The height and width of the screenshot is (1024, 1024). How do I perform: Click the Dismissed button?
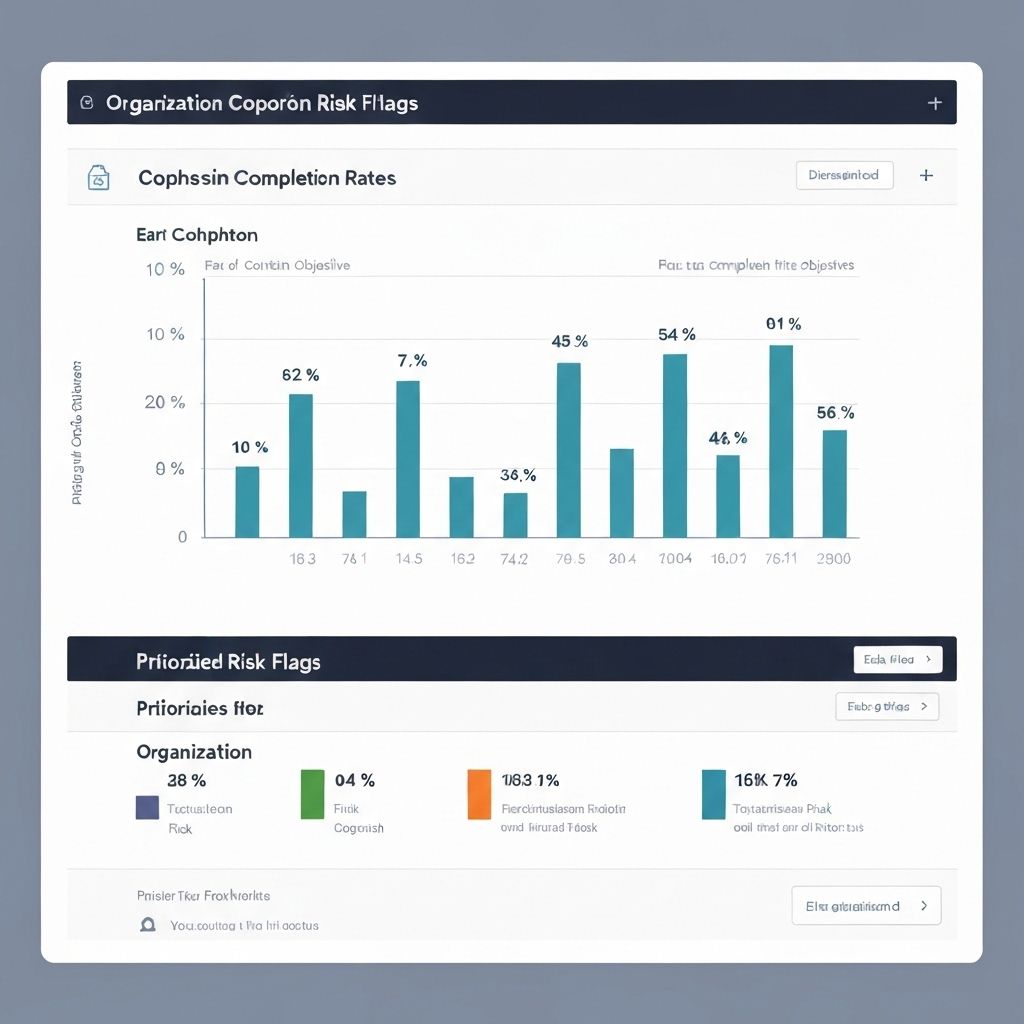click(x=844, y=175)
